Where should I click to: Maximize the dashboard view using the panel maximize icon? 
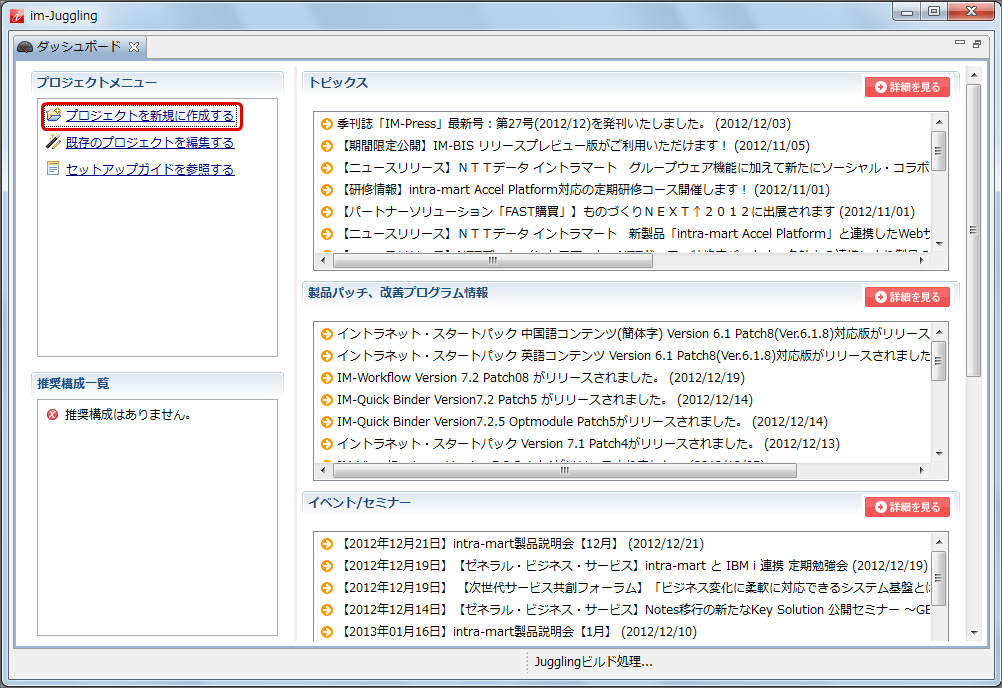coord(976,43)
